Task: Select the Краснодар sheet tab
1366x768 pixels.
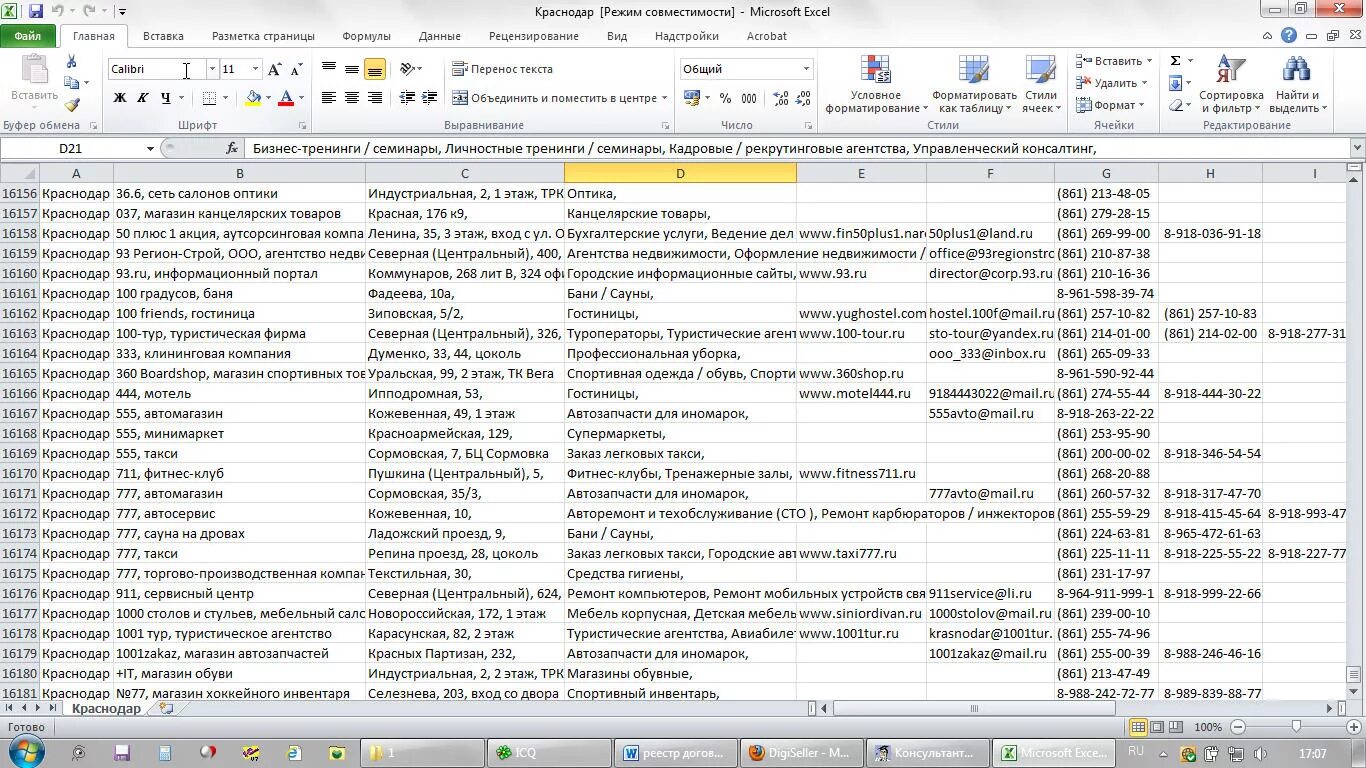Action: 107,708
